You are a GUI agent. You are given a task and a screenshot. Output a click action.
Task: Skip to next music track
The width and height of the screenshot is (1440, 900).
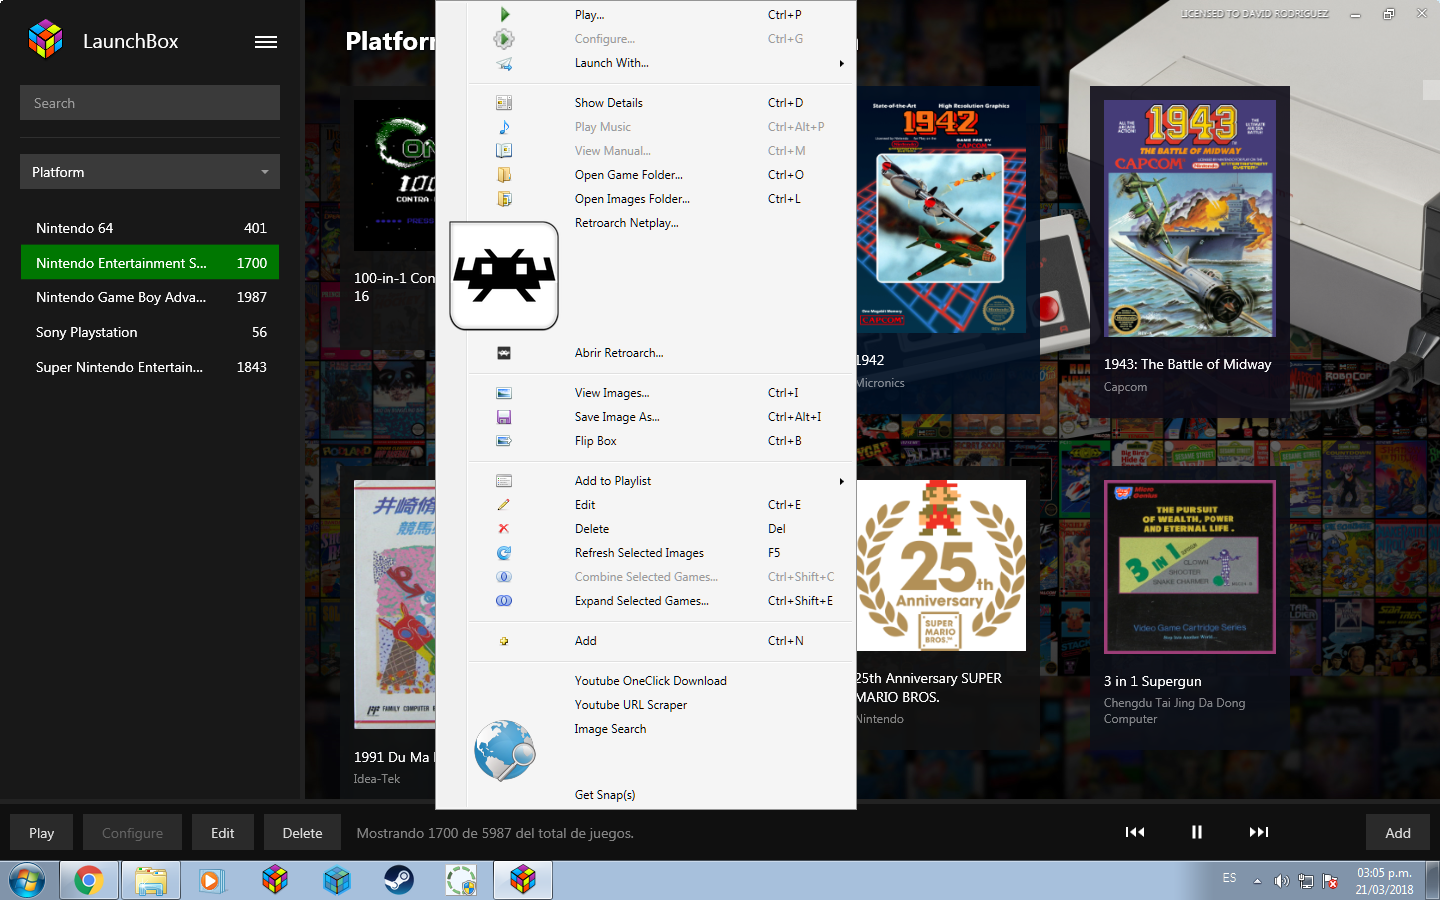[x=1259, y=832]
